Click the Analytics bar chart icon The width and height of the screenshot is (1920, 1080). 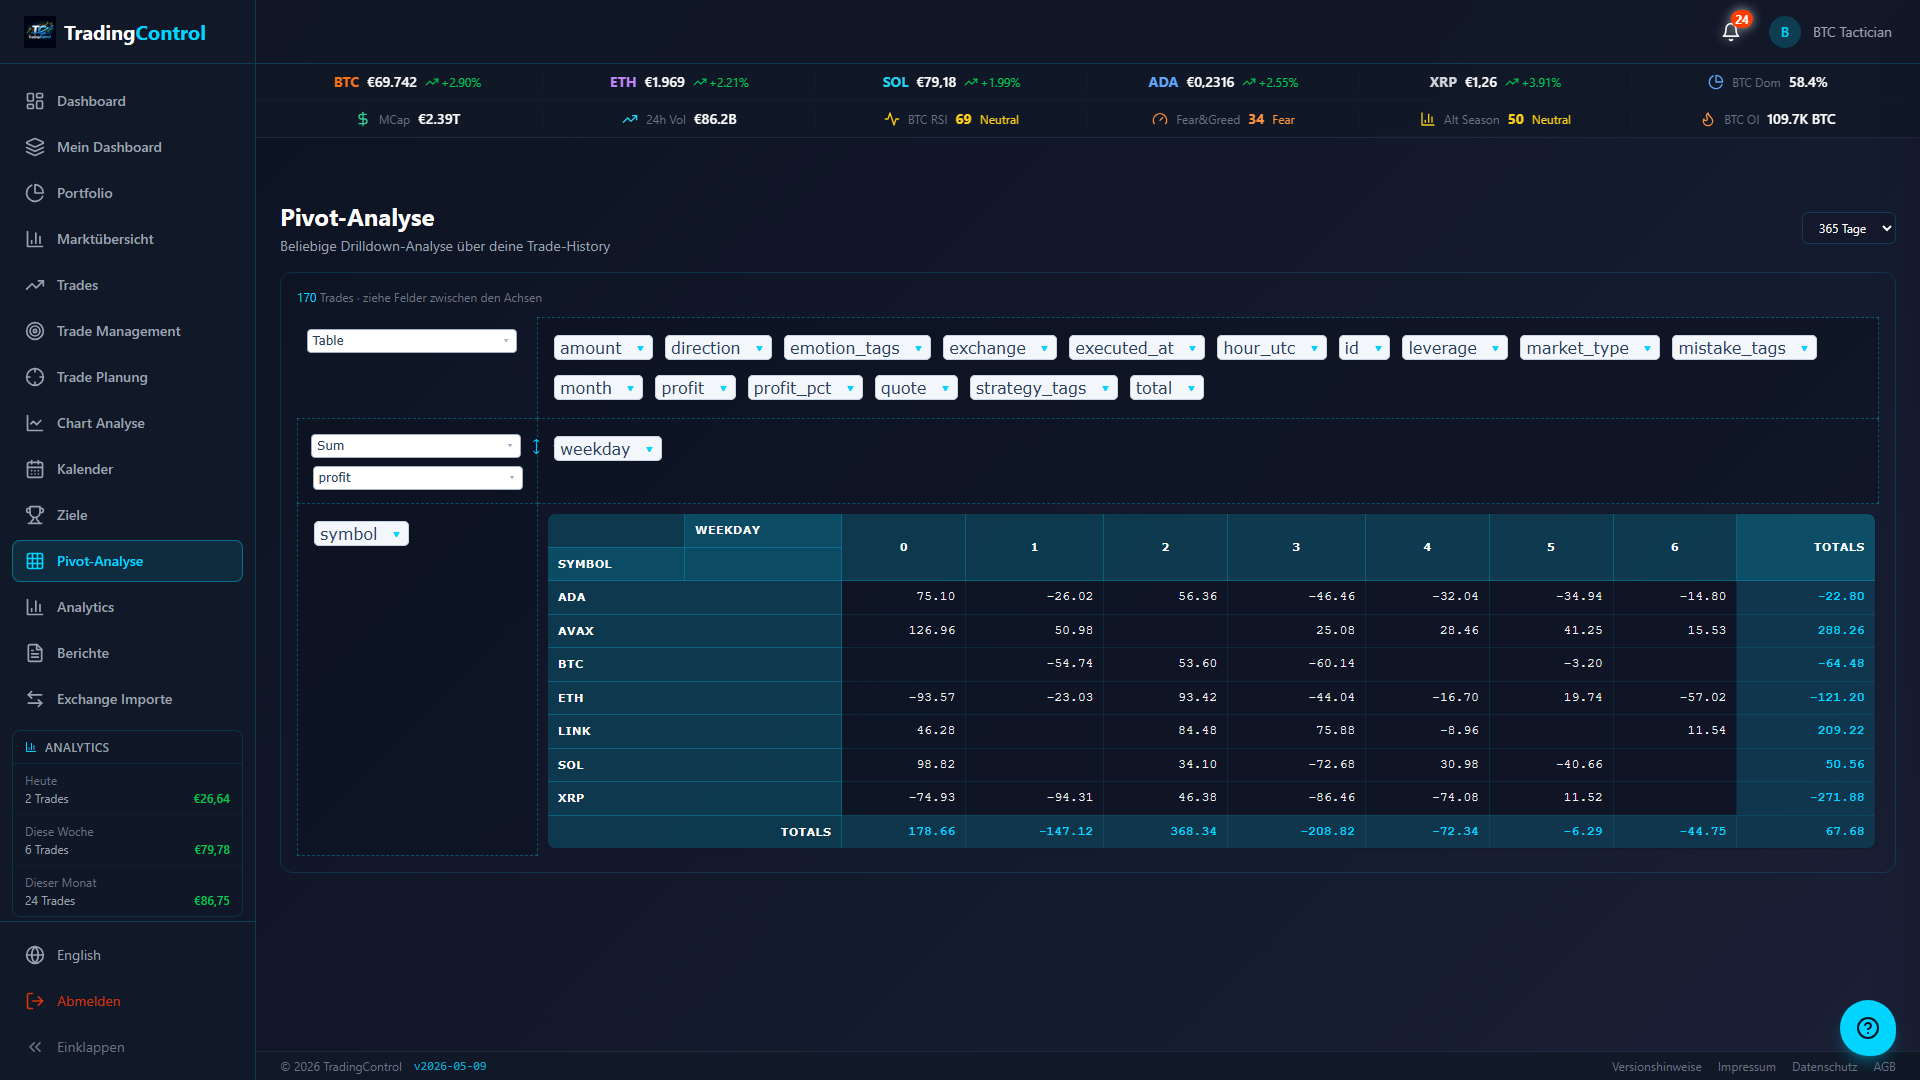pyautogui.click(x=35, y=607)
